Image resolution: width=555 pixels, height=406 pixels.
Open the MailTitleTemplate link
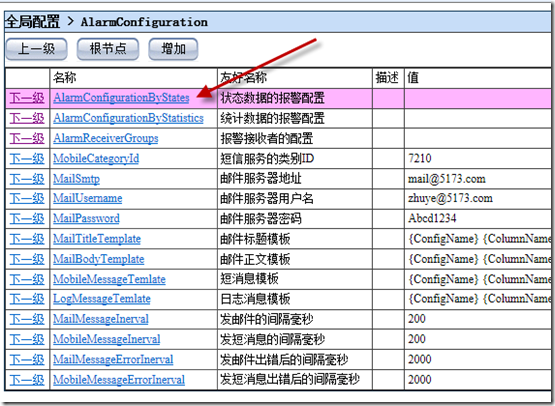coord(97,239)
